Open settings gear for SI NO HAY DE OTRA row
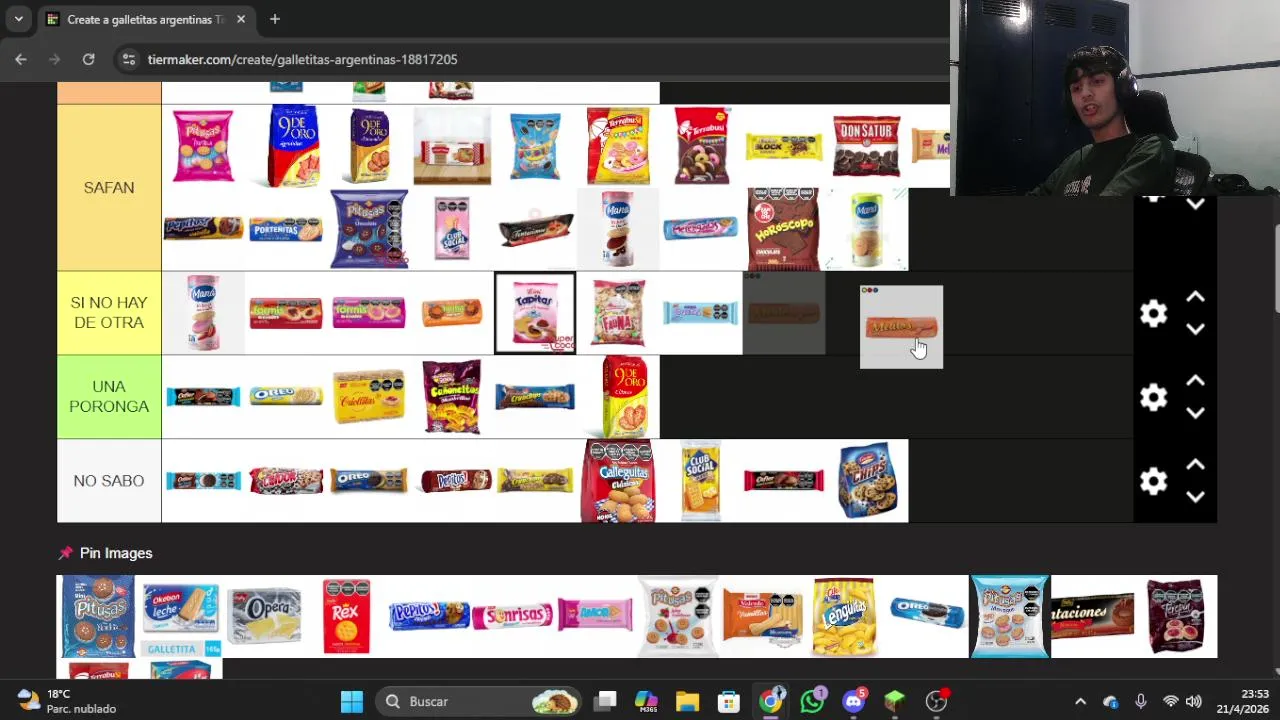The height and width of the screenshot is (720, 1280). (1153, 313)
